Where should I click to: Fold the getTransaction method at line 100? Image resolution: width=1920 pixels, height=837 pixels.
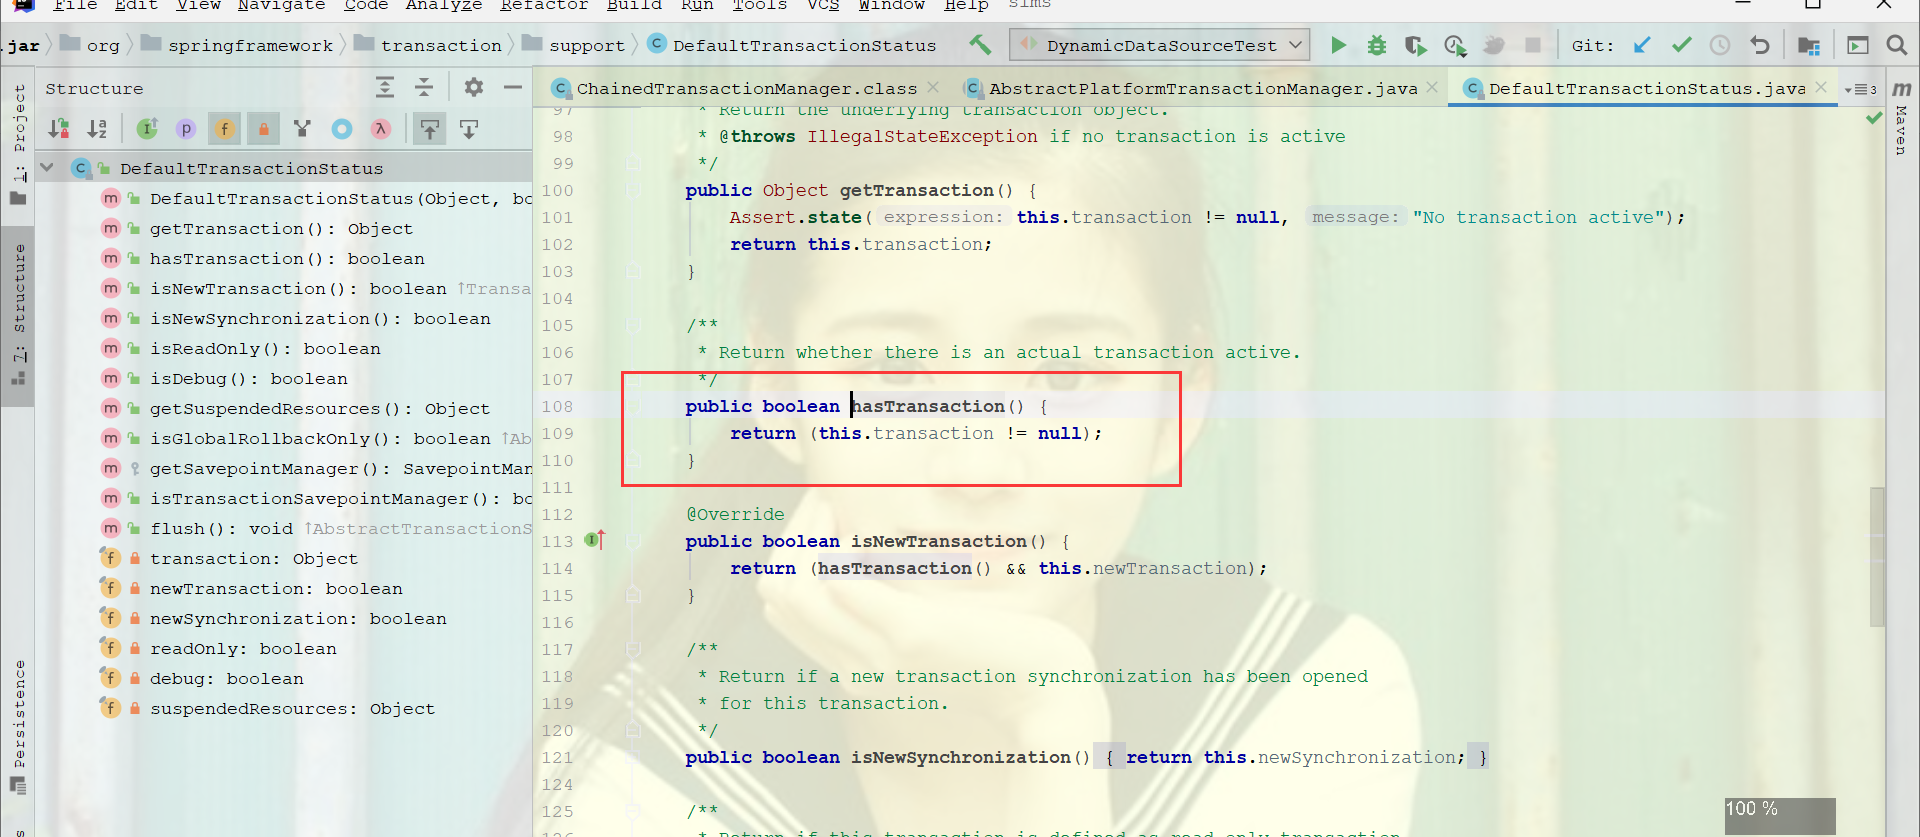pos(633,190)
